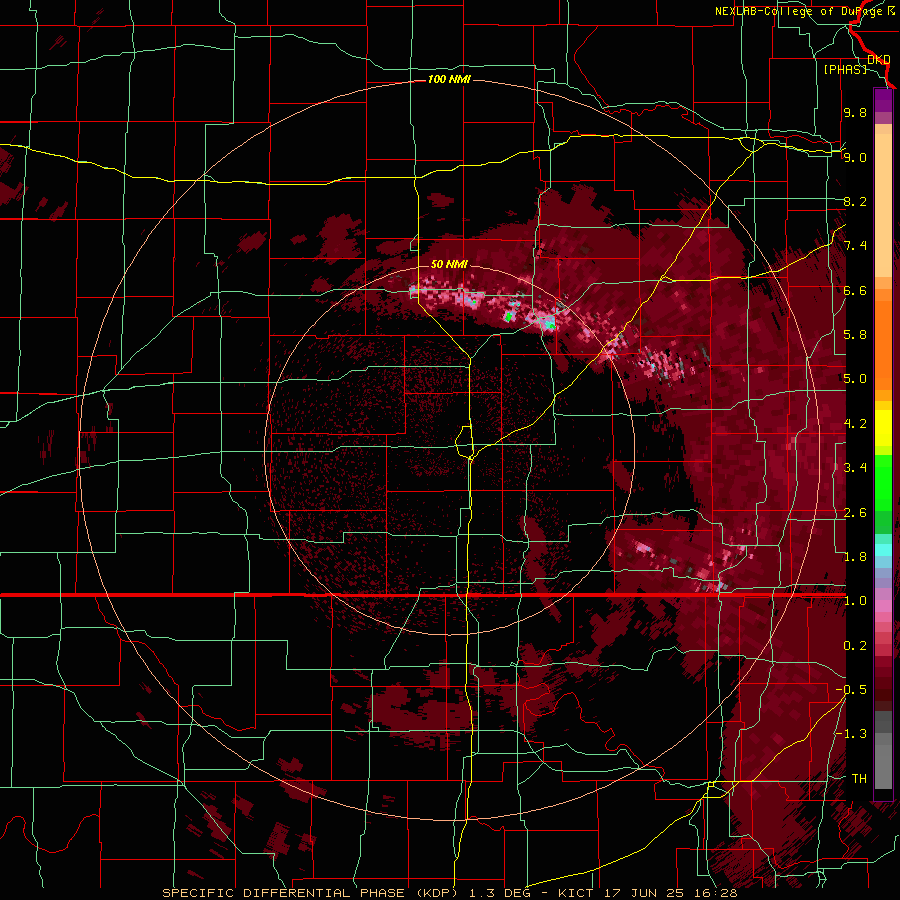Click the 4.2 scale value
900x900 pixels.
point(855,424)
